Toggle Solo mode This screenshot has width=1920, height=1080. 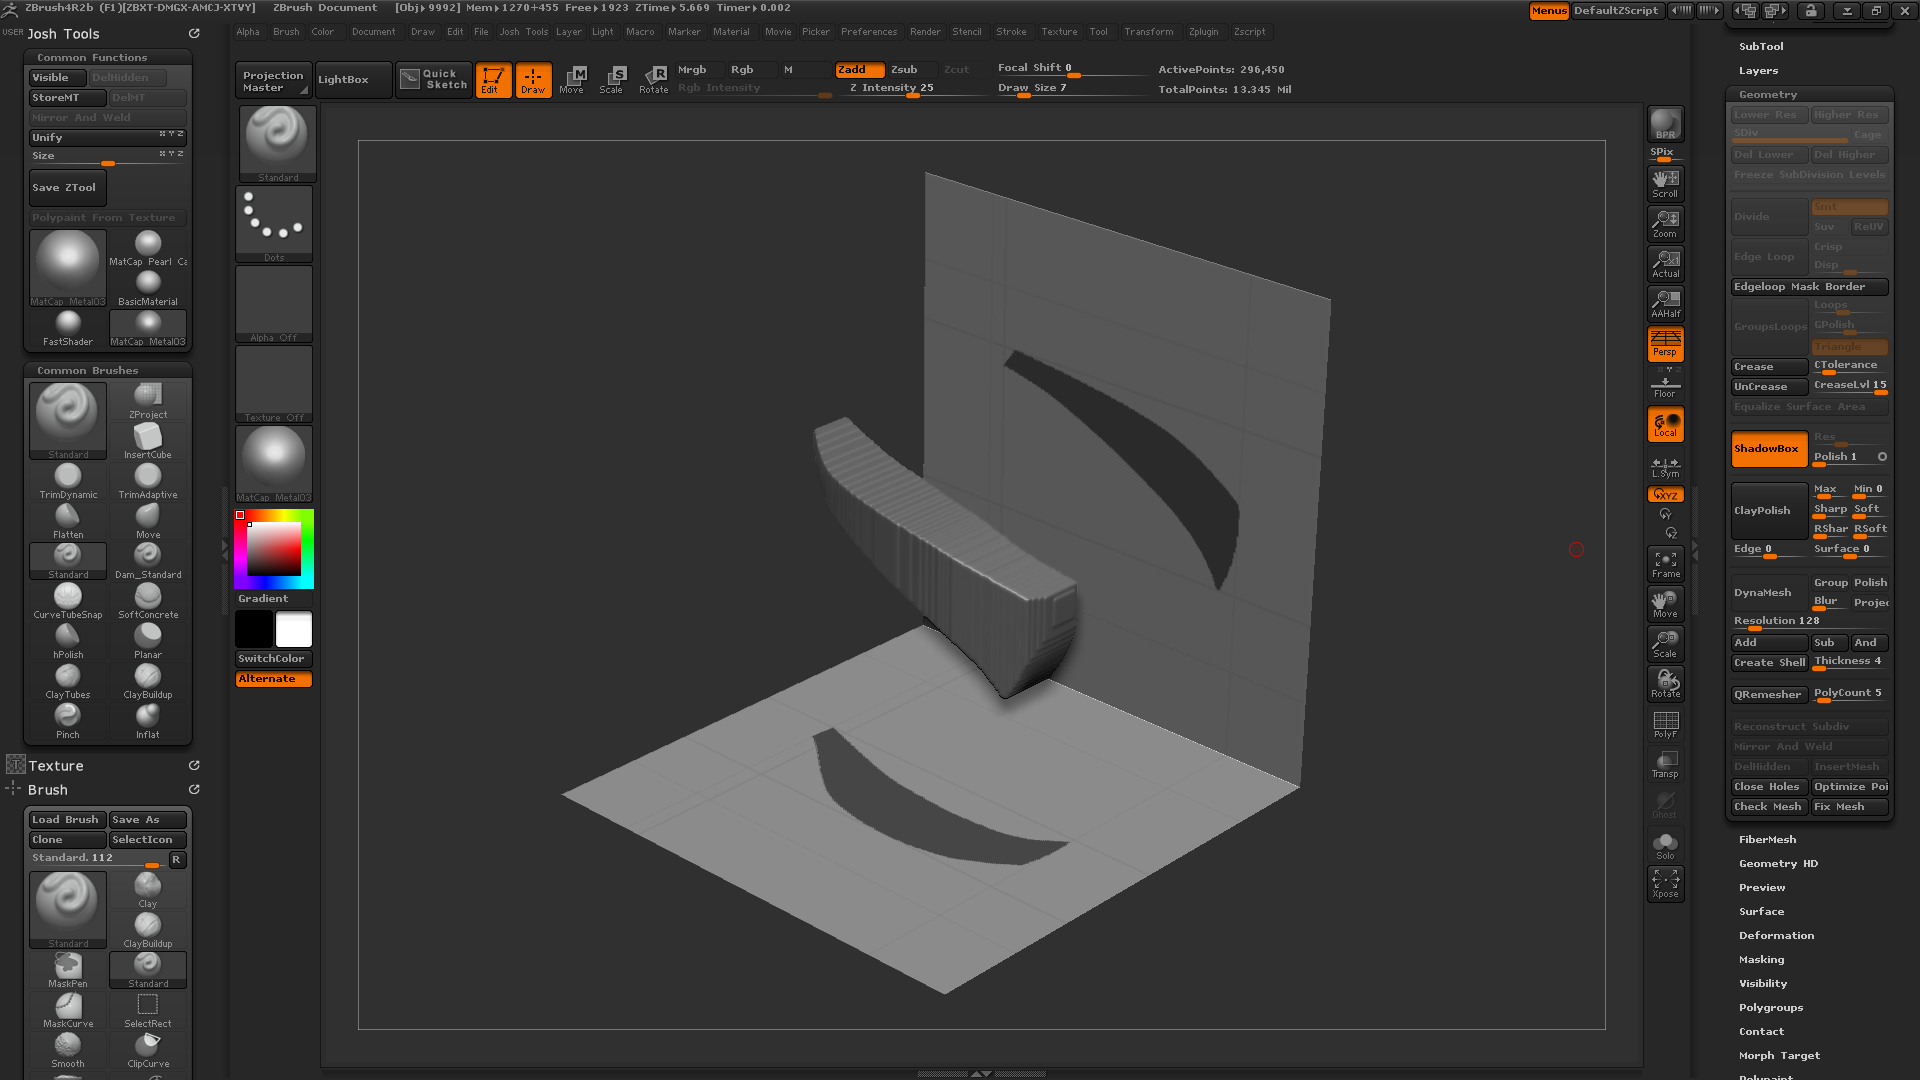1665,845
